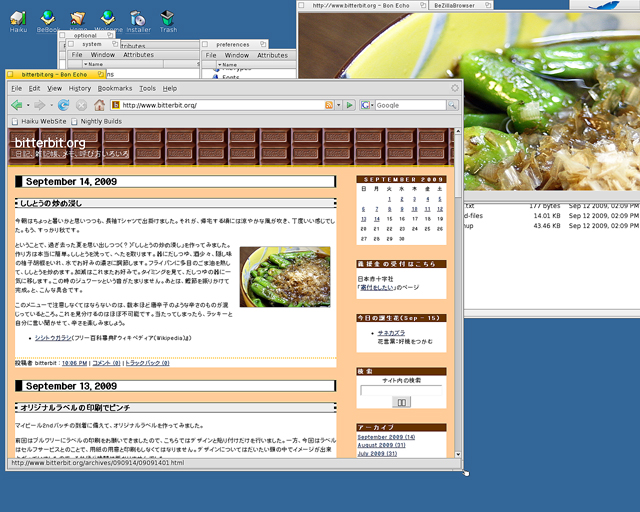The image size is (640, 512).
Task: Click the site search submit button
Action: click(402, 403)
